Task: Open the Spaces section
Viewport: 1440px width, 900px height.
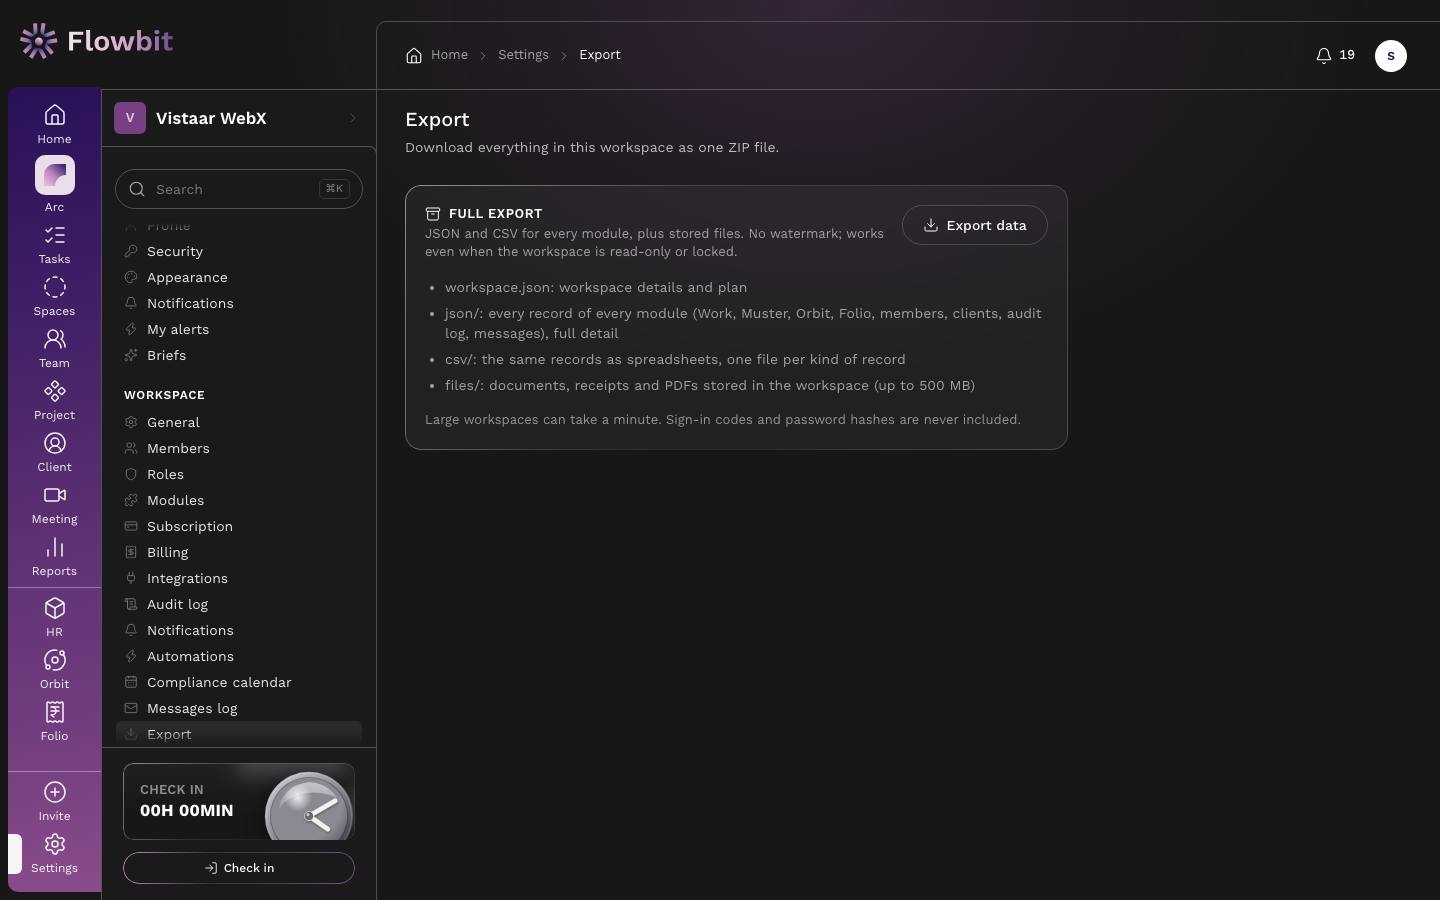Action: pyautogui.click(x=54, y=297)
